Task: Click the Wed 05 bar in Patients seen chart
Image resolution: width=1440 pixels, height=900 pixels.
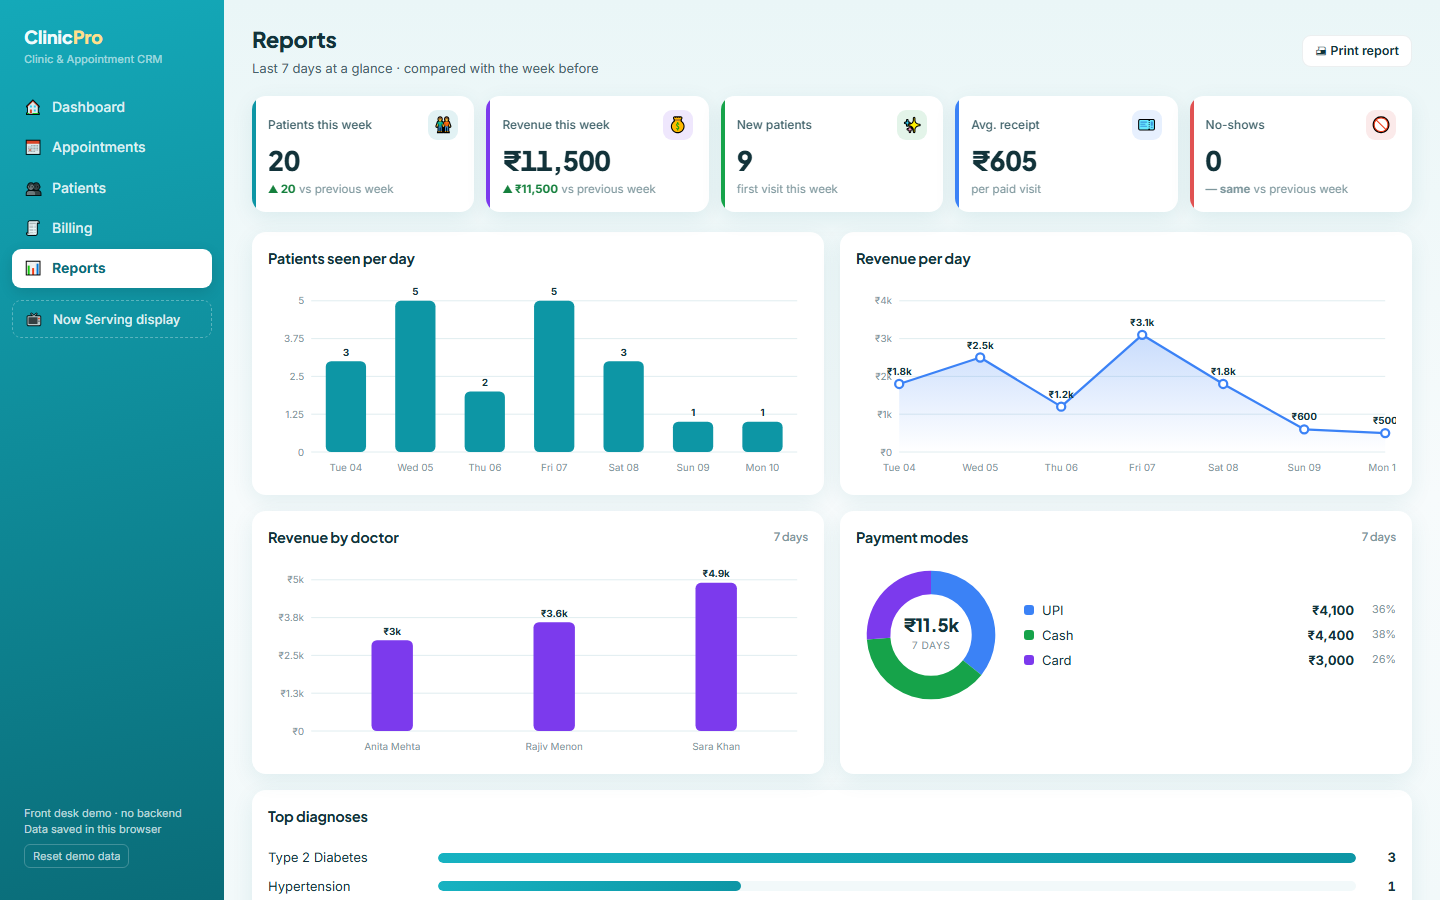Action: tap(415, 376)
